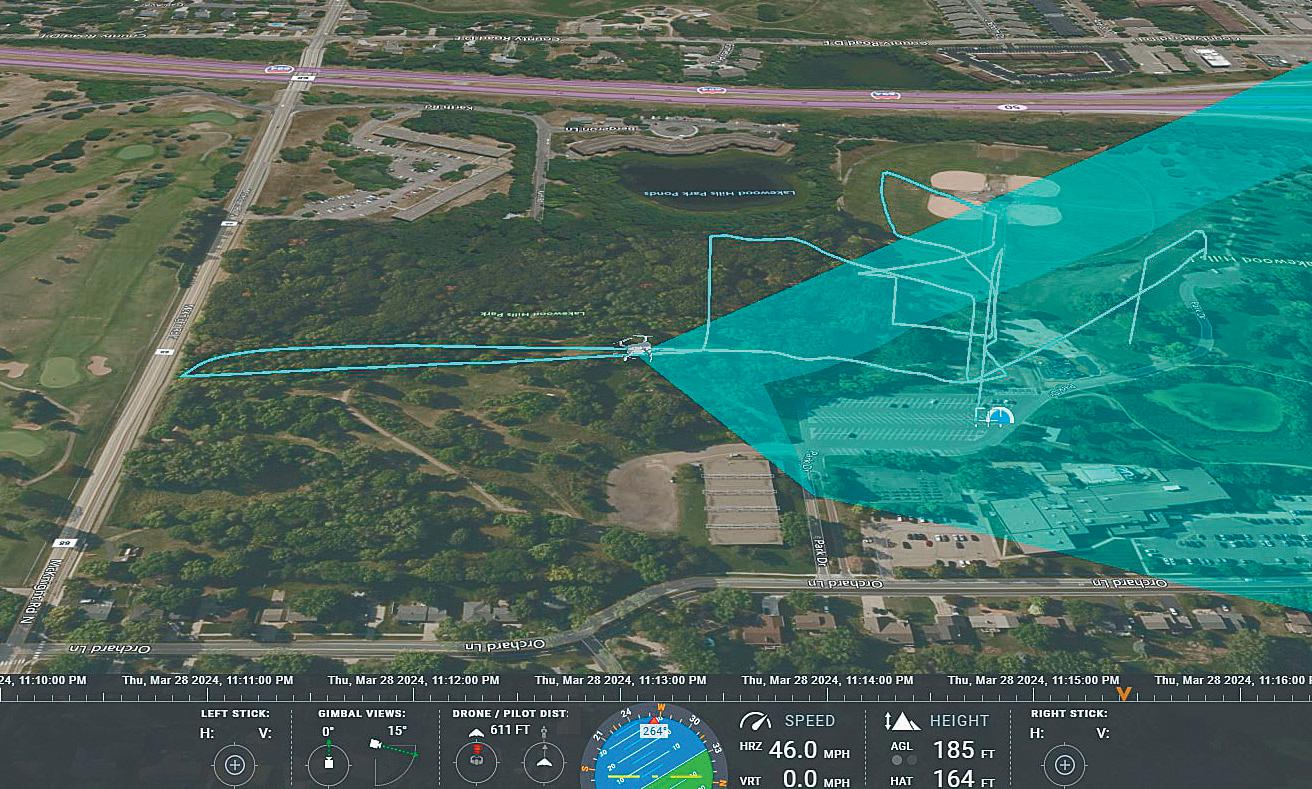The image size is (1312, 789).
Task: Click the HEIGHT heading label
Action: coord(959,720)
